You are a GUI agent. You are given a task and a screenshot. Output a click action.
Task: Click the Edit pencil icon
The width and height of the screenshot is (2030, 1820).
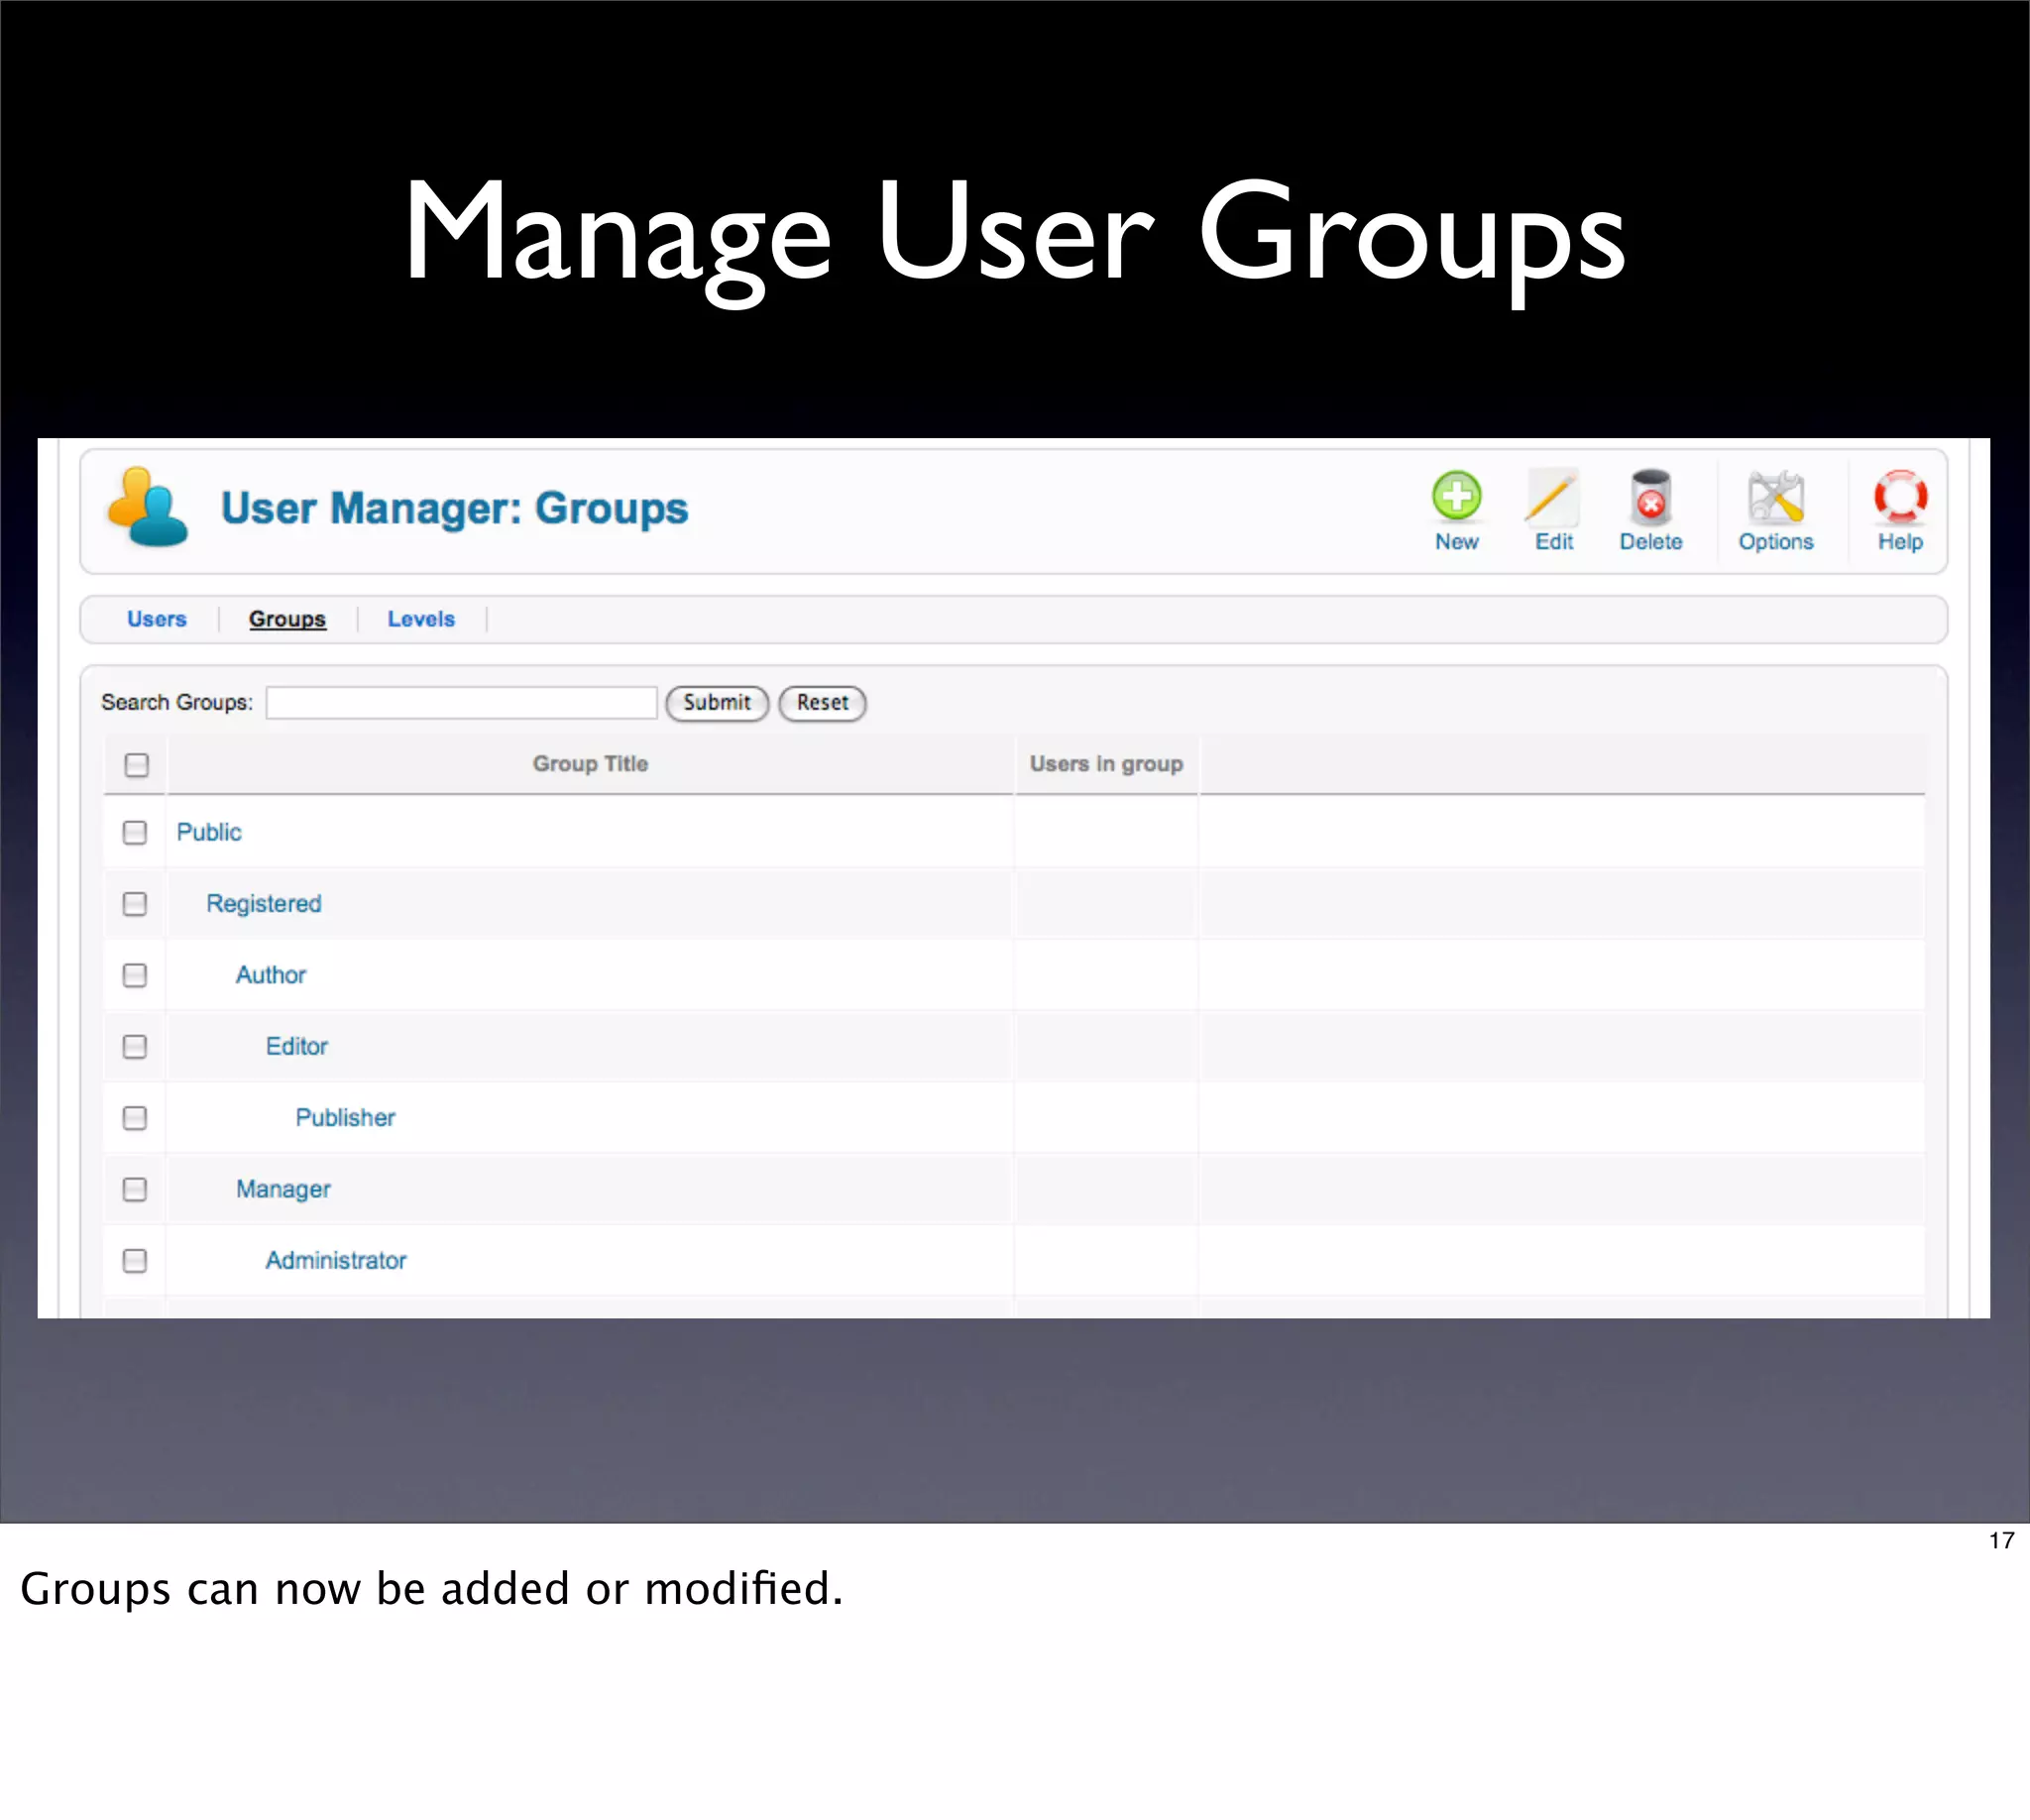[1553, 497]
